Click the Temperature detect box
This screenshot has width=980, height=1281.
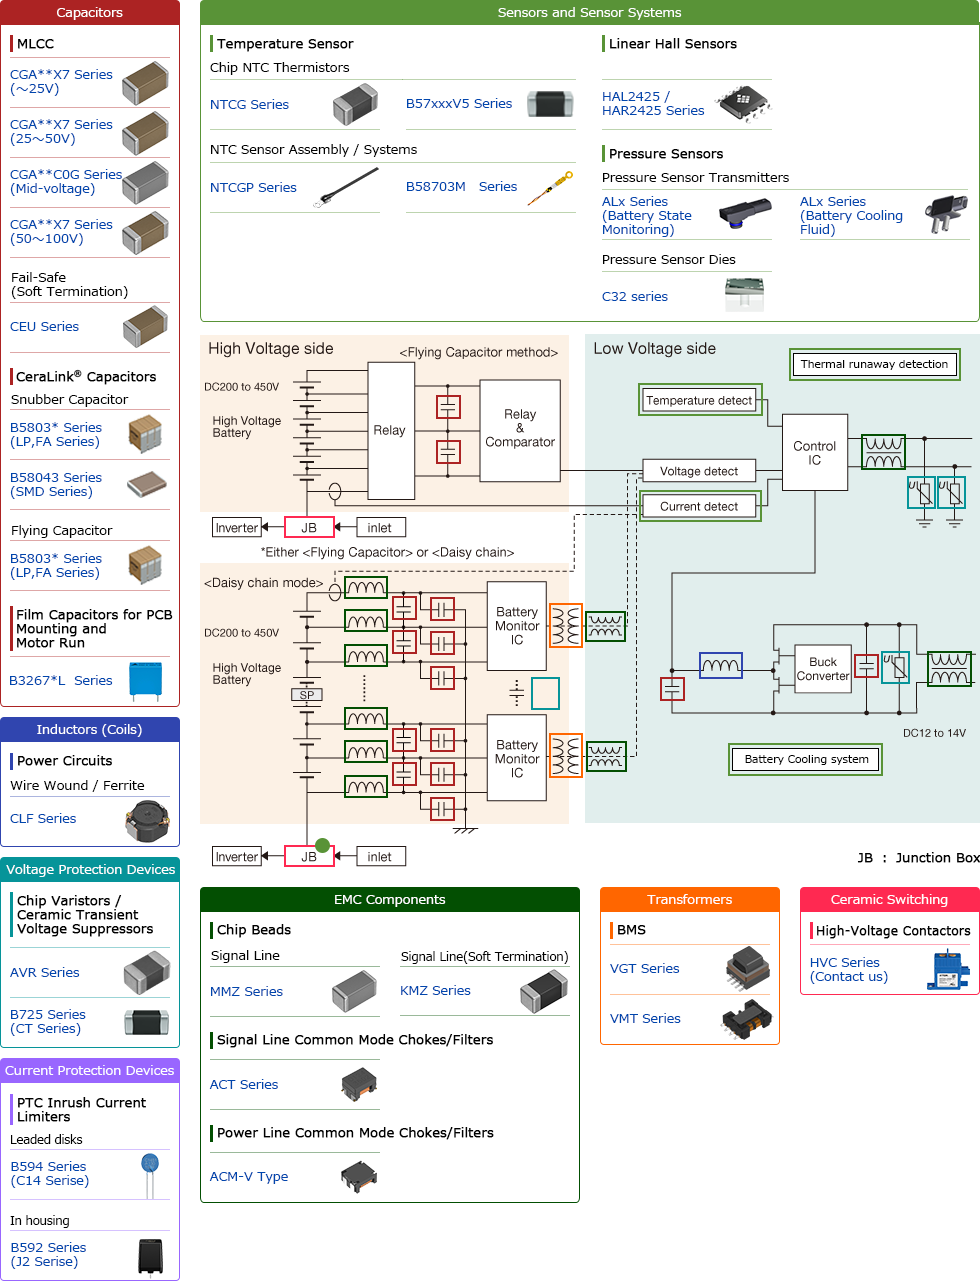(700, 399)
